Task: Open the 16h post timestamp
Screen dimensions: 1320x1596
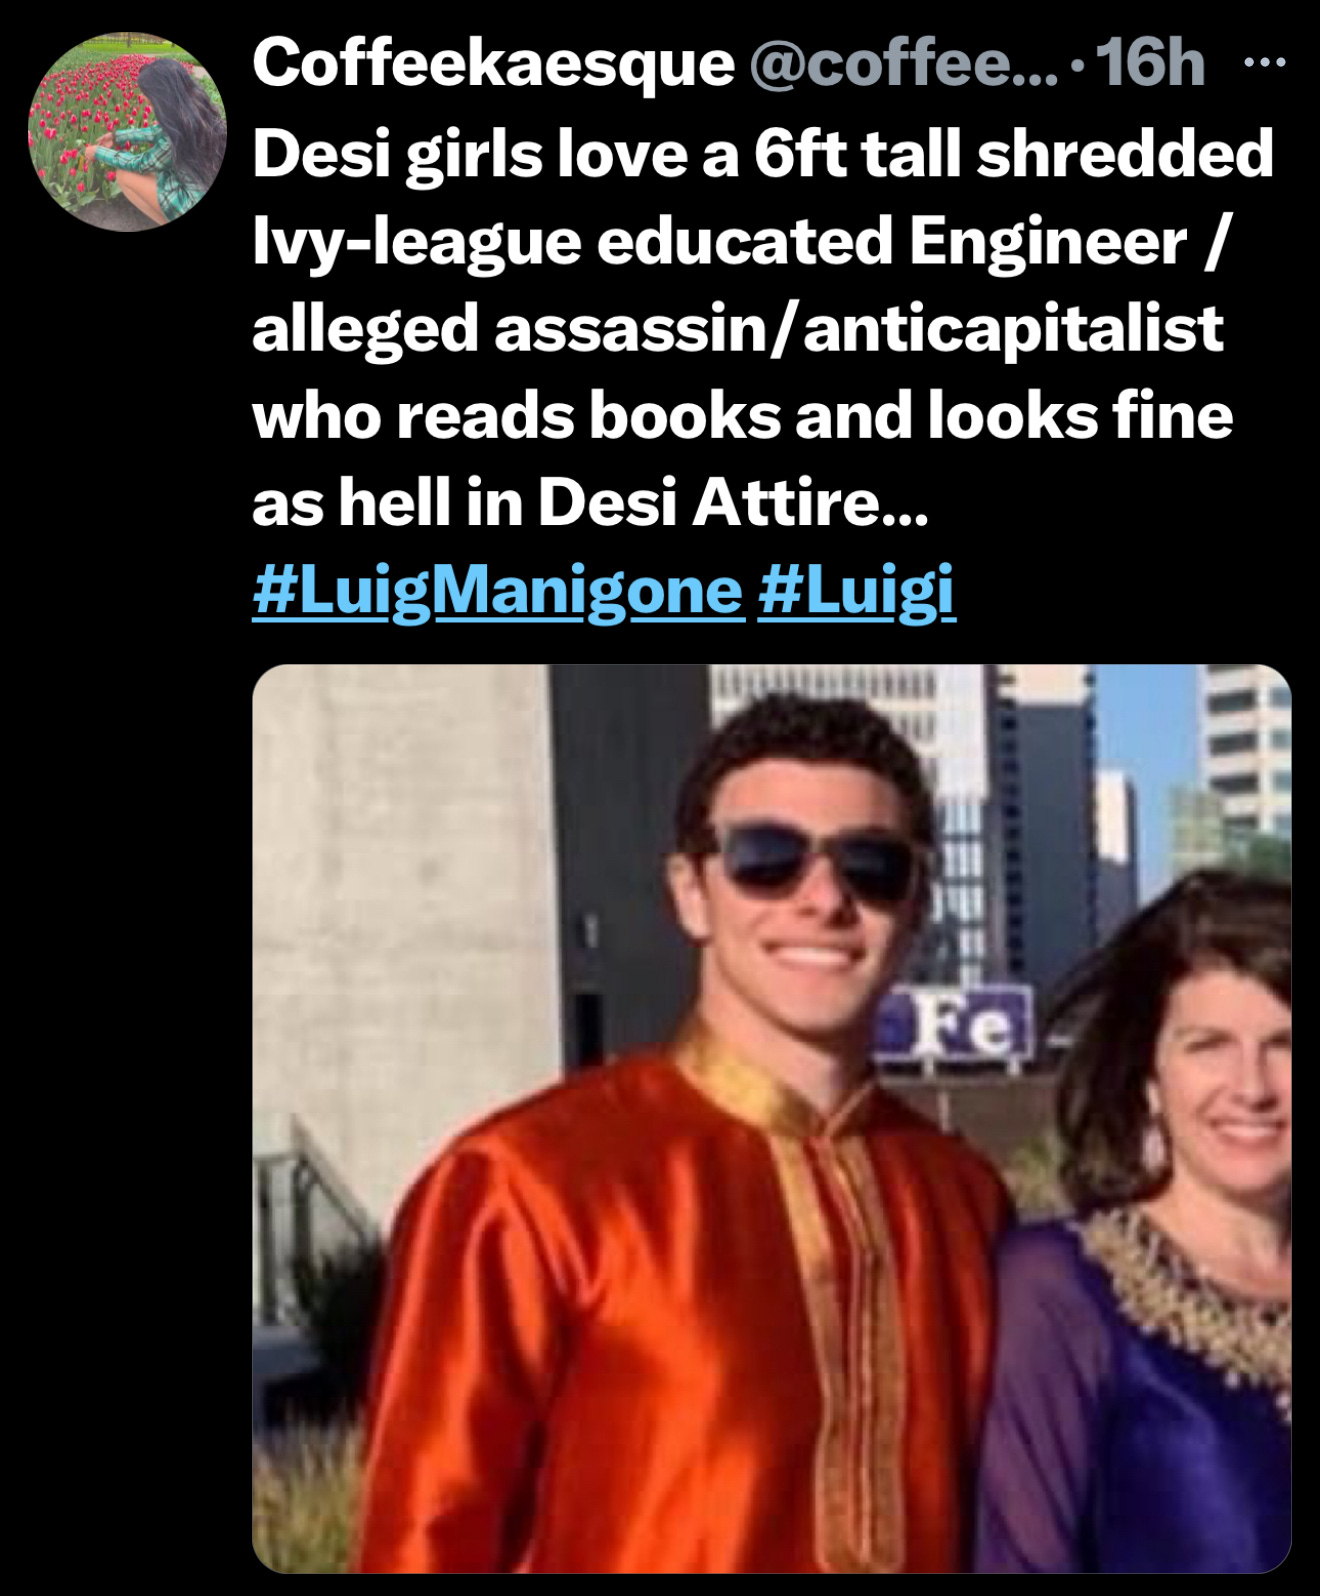Action: point(1150,63)
